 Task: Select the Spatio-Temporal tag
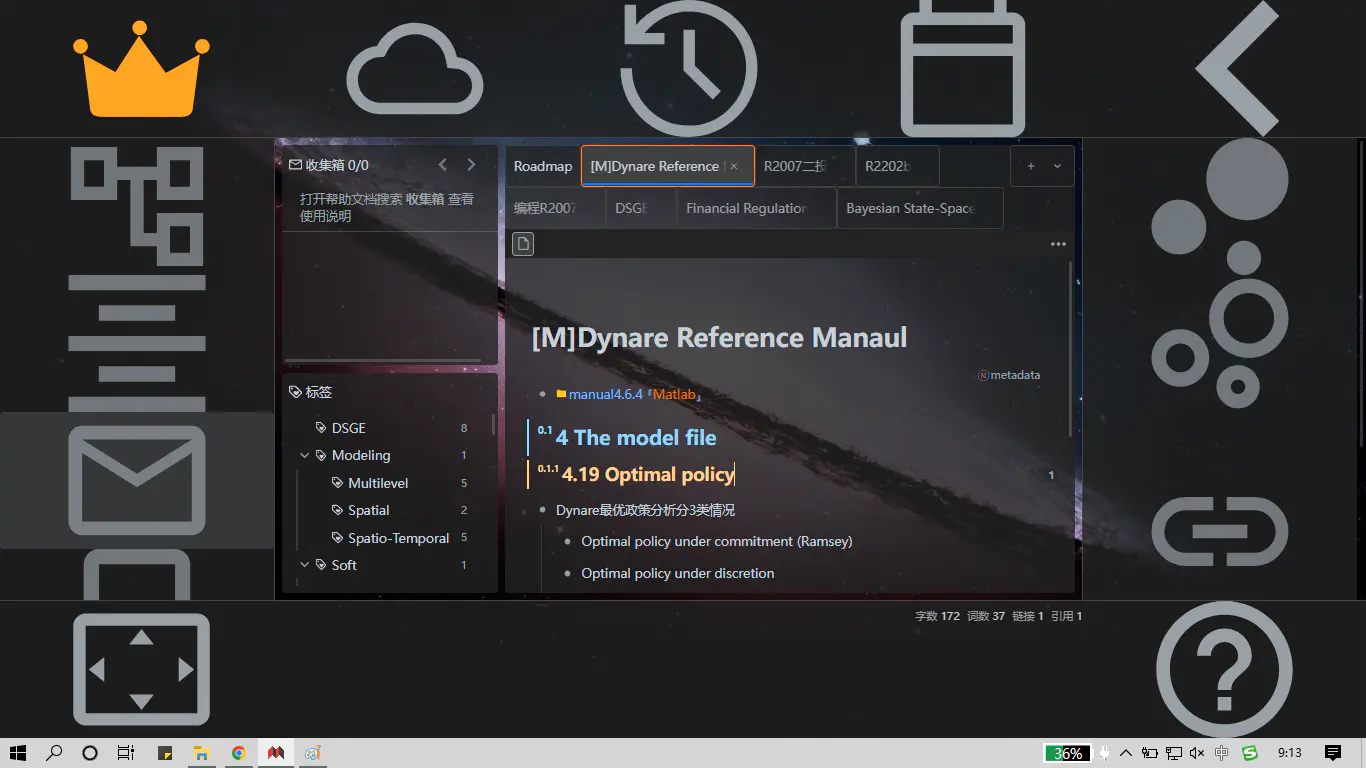click(398, 538)
